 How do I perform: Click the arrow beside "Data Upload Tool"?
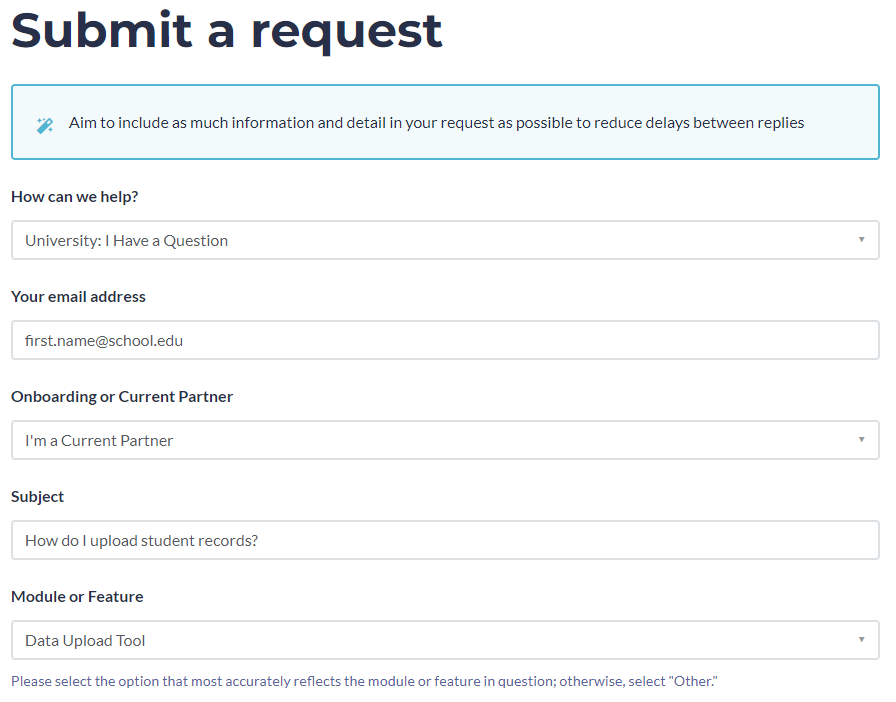click(x=861, y=640)
